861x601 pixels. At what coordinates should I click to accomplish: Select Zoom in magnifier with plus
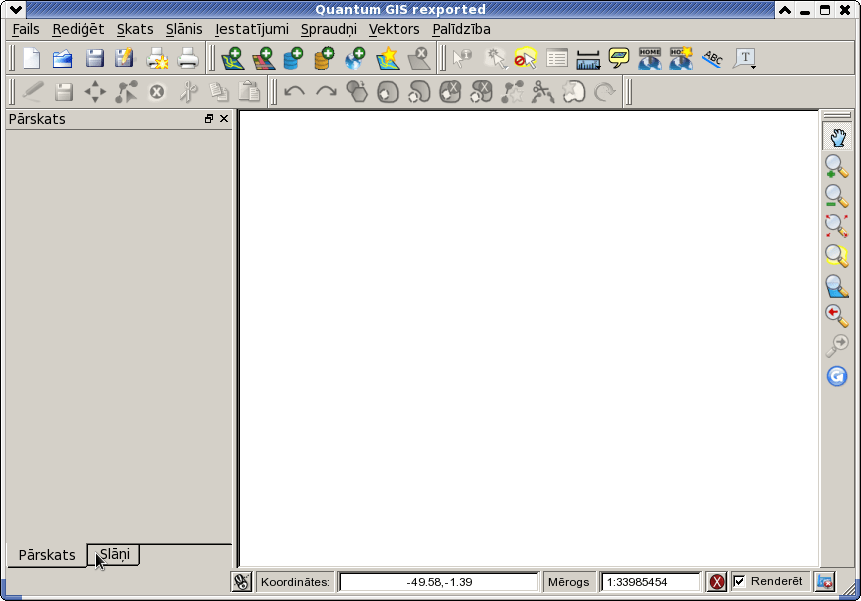click(837, 166)
